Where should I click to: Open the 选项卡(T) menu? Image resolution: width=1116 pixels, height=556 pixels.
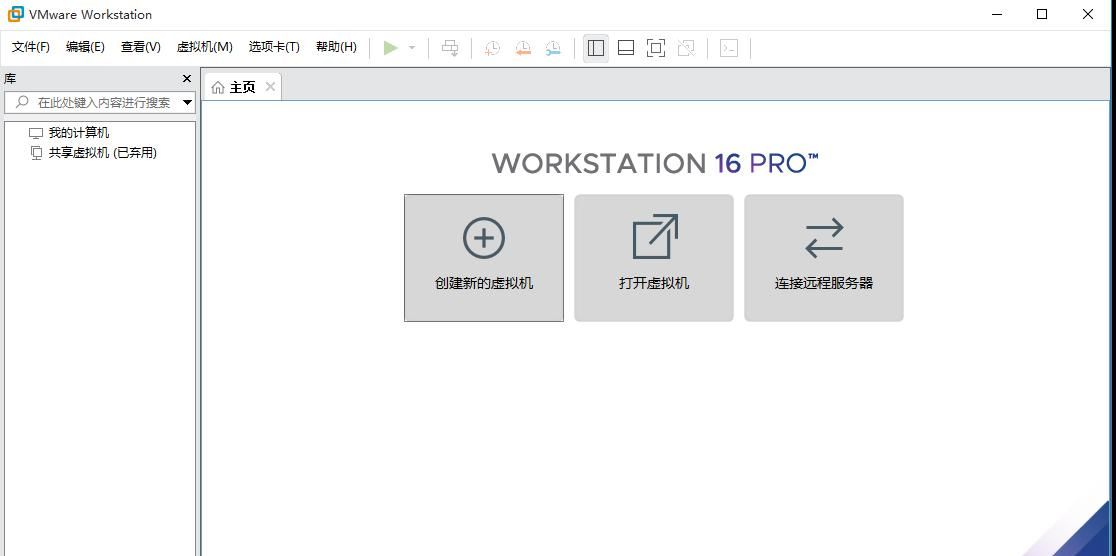tap(274, 47)
